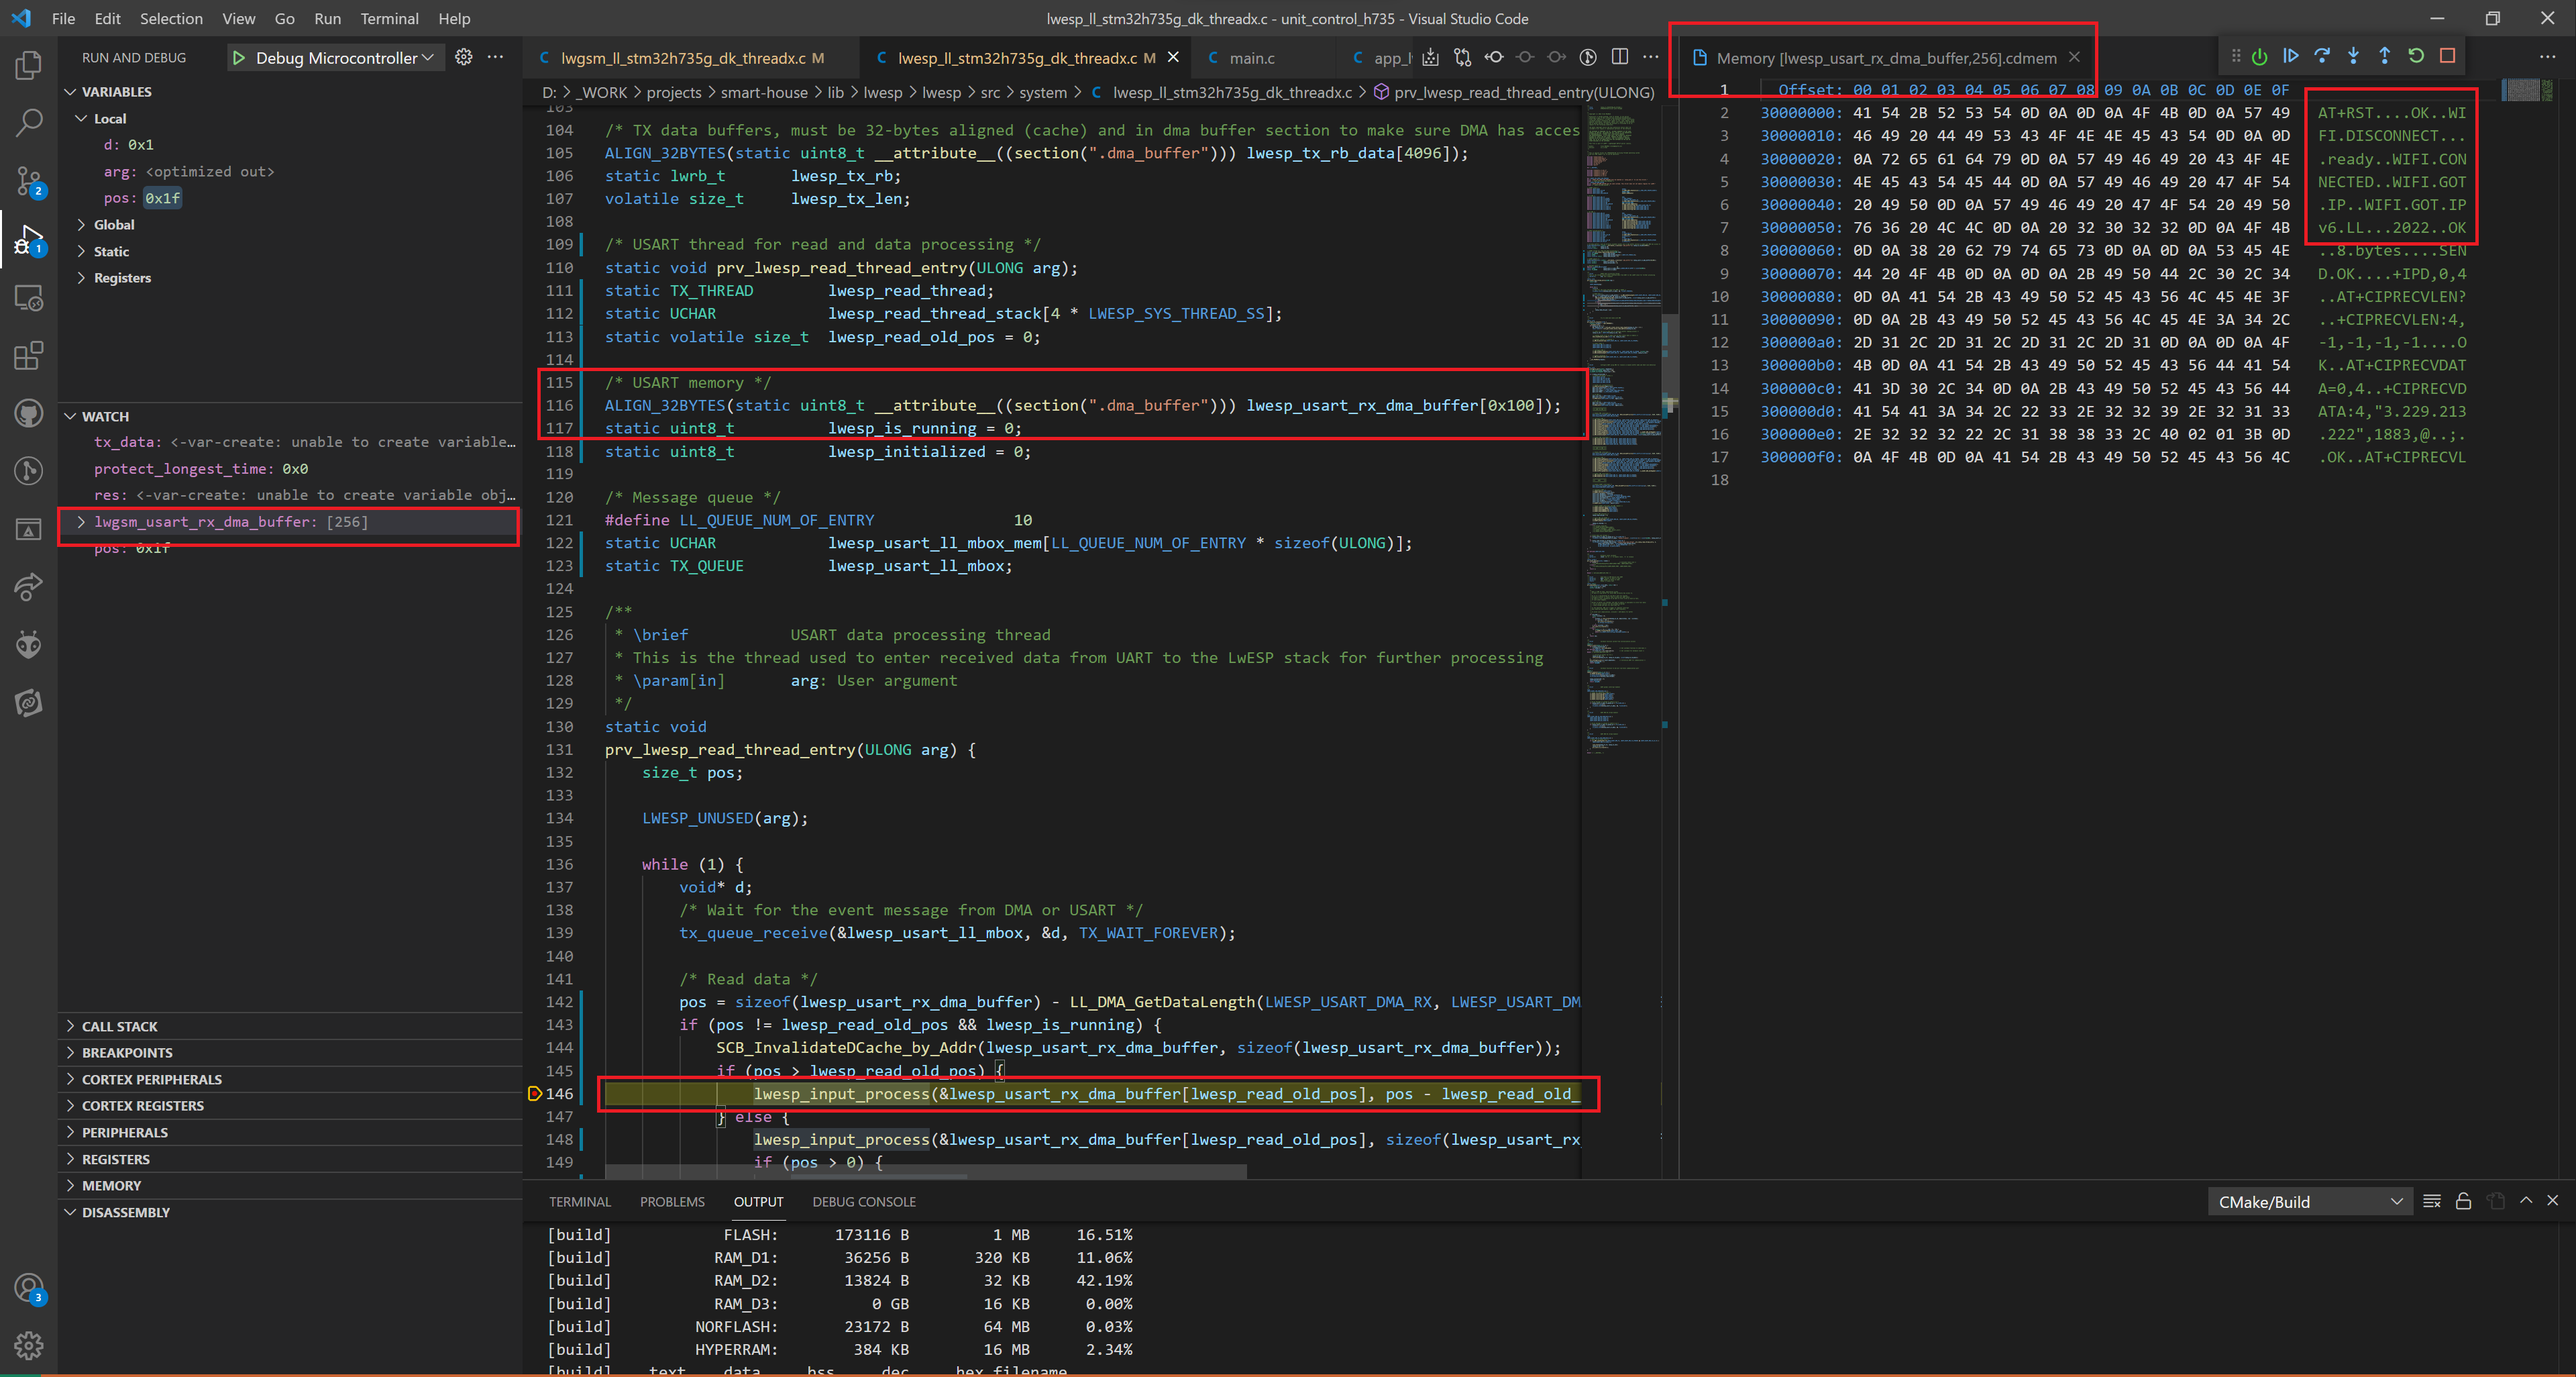
Task: Clear the output panel
Action: pyautogui.click(x=2432, y=1201)
